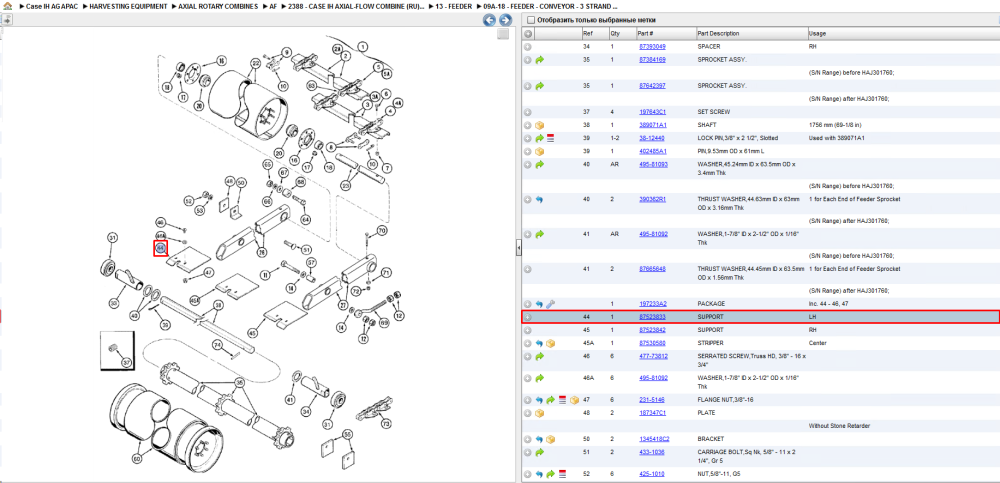Click the pin icon above the diagram
This screenshot has width=1000, height=483.
pyautogui.click(x=7, y=20)
